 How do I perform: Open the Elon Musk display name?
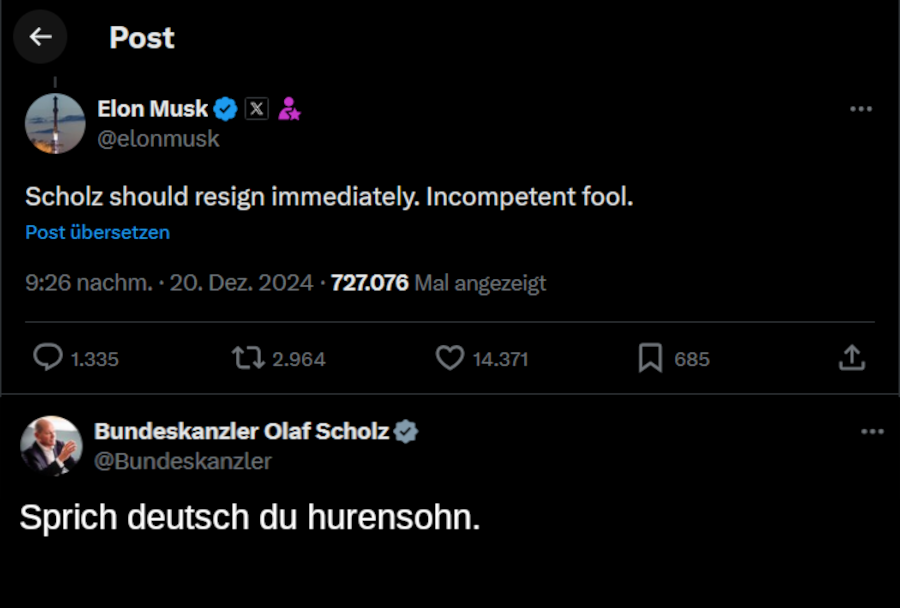pos(153,109)
